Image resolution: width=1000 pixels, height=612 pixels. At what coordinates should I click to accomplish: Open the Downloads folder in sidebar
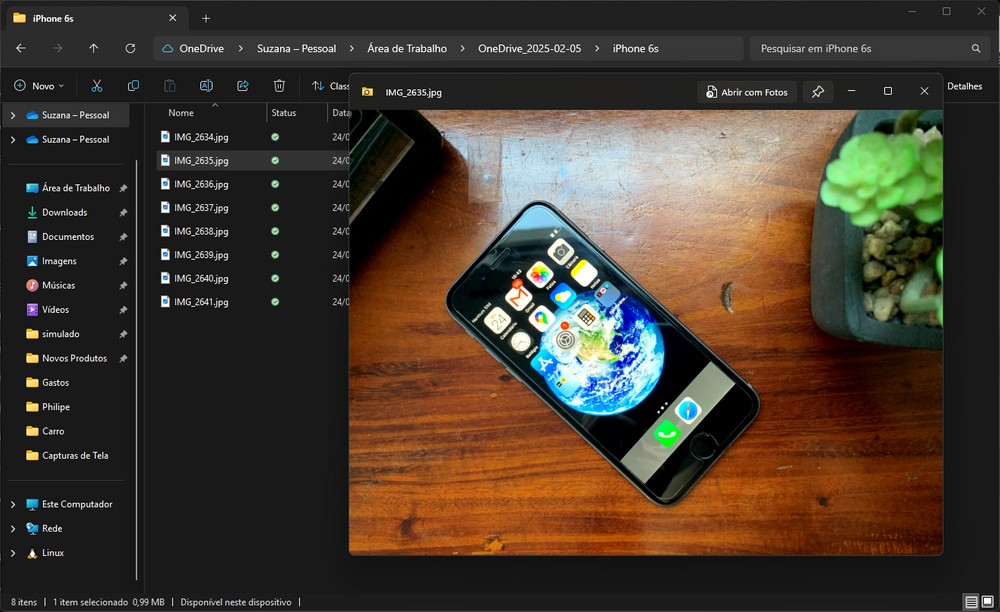64,213
